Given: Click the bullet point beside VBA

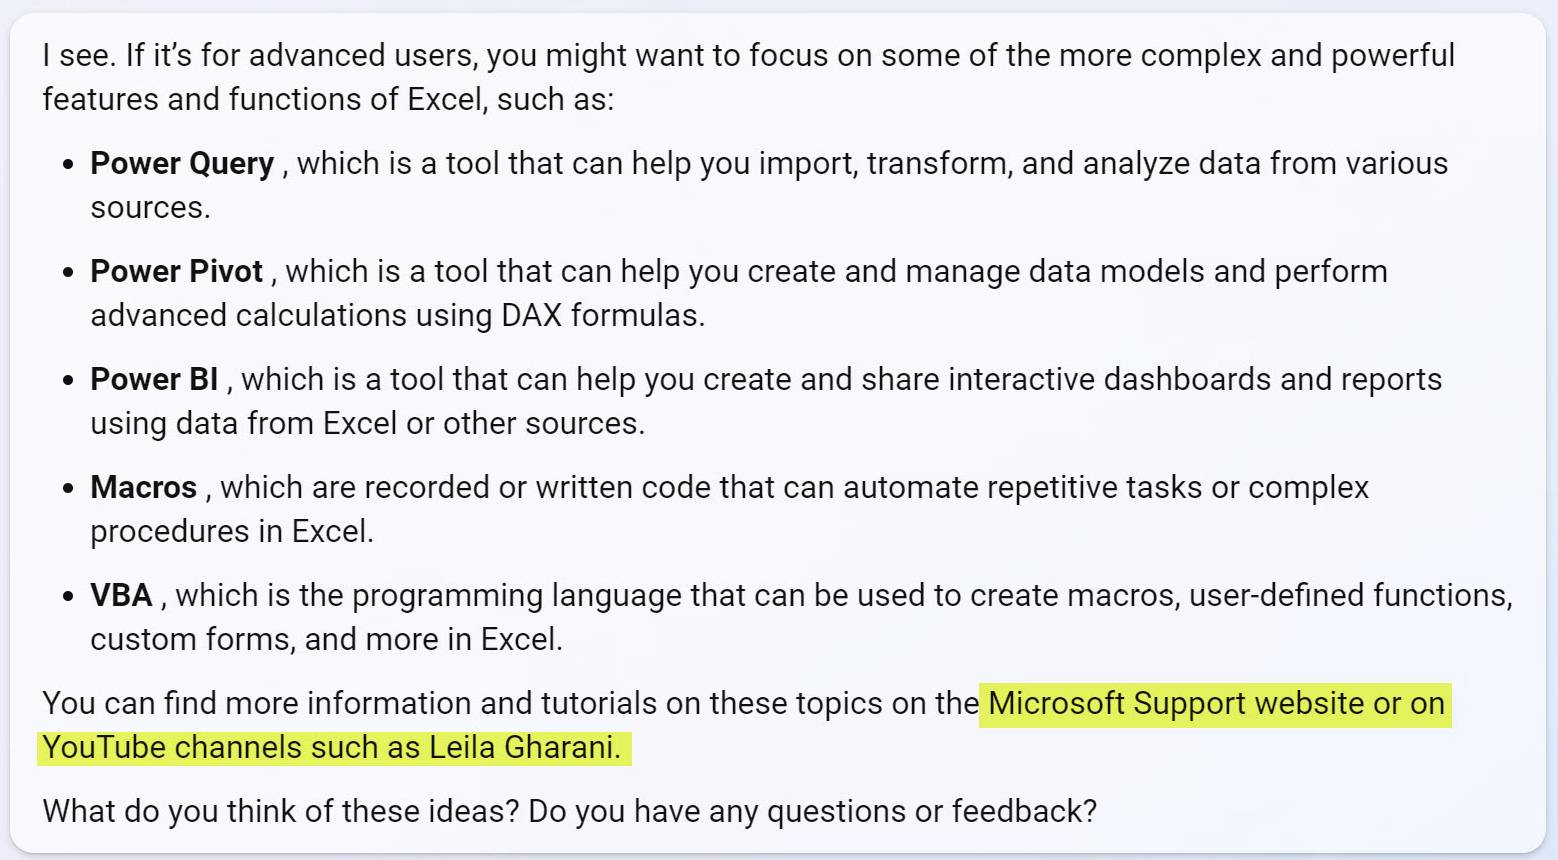Looking at the screenshot, I should point(68,597).
